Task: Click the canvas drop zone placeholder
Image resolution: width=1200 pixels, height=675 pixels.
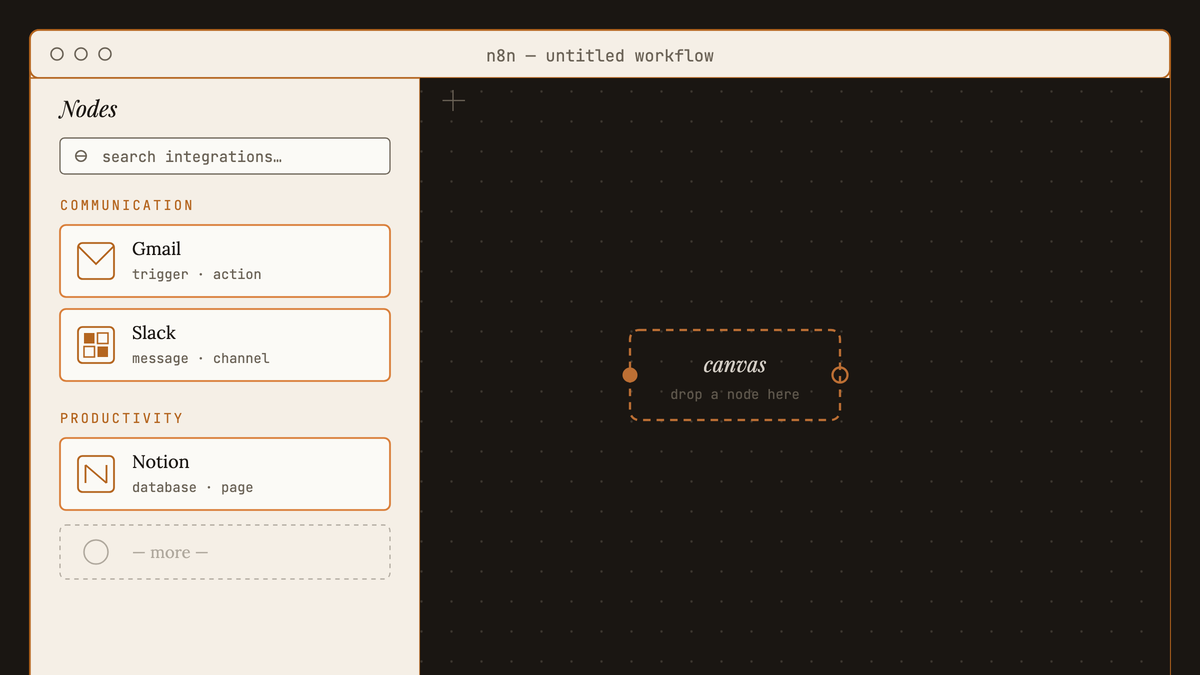Action: point(735,375)
